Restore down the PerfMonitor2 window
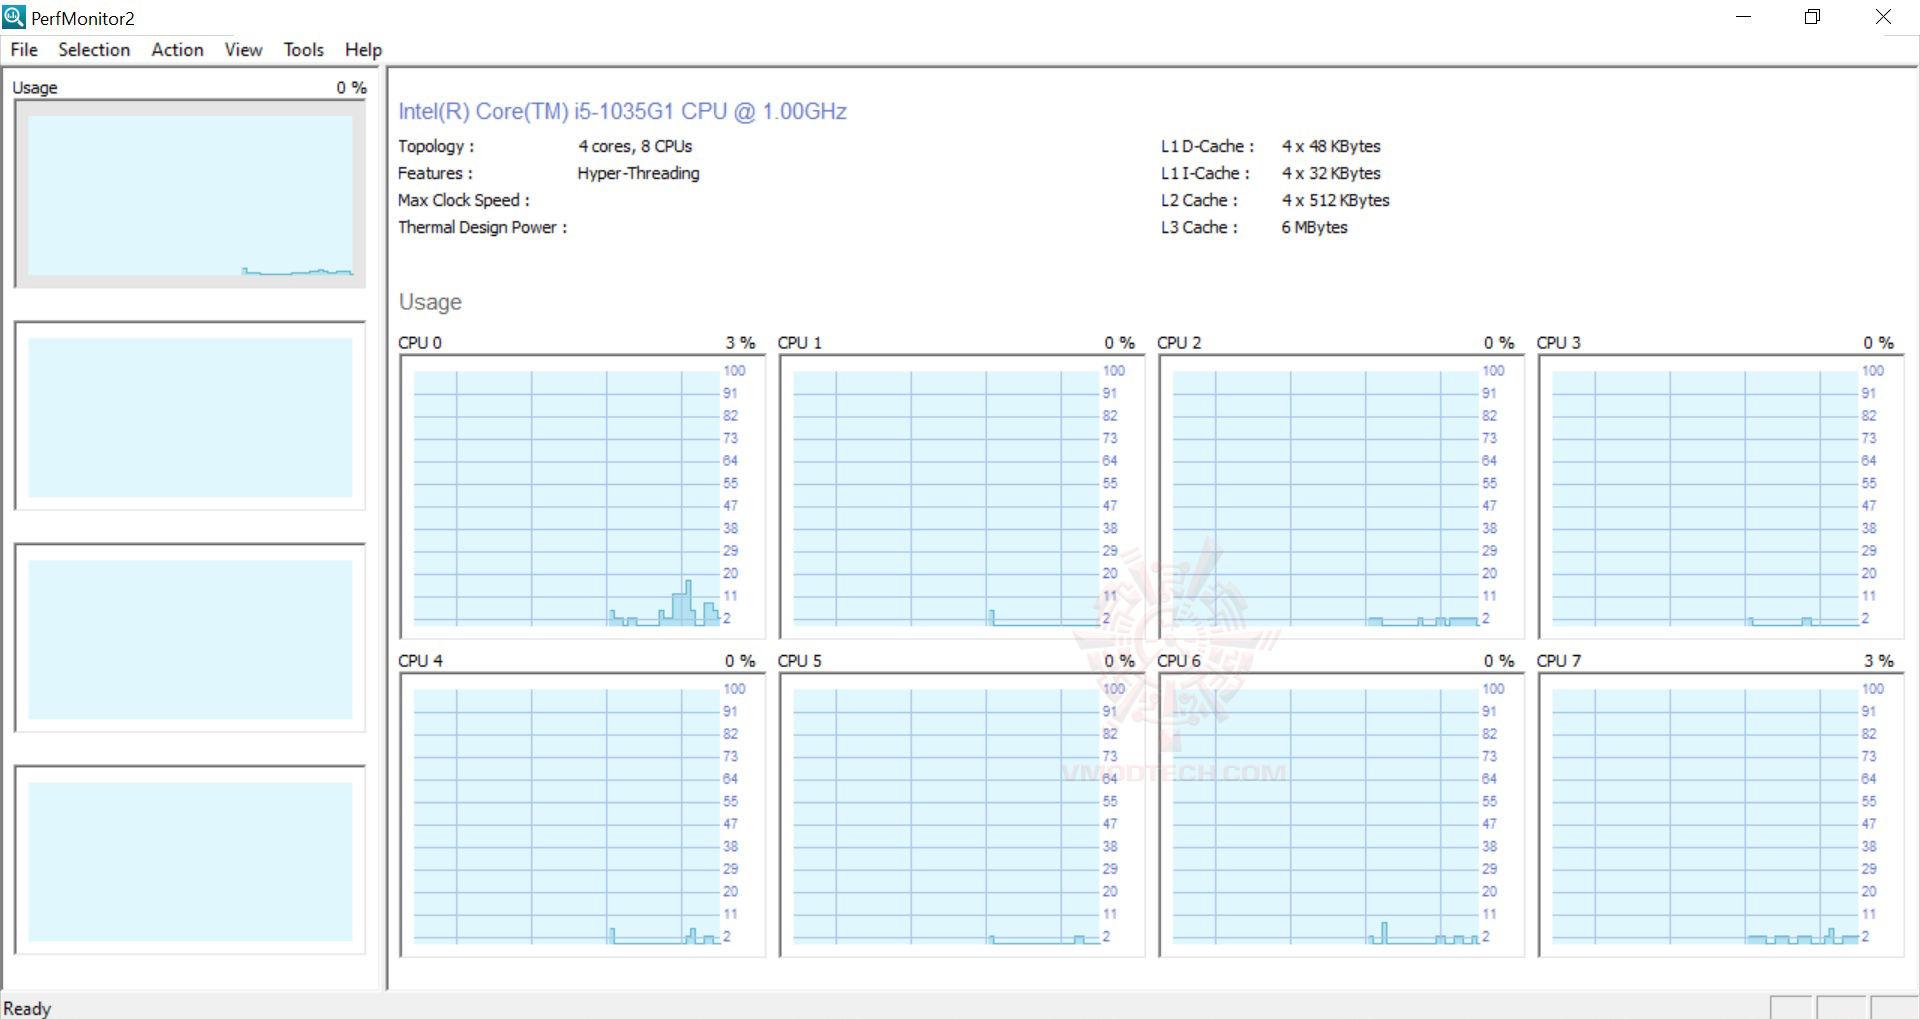 pyautogui.click(x=1812, y=17)
